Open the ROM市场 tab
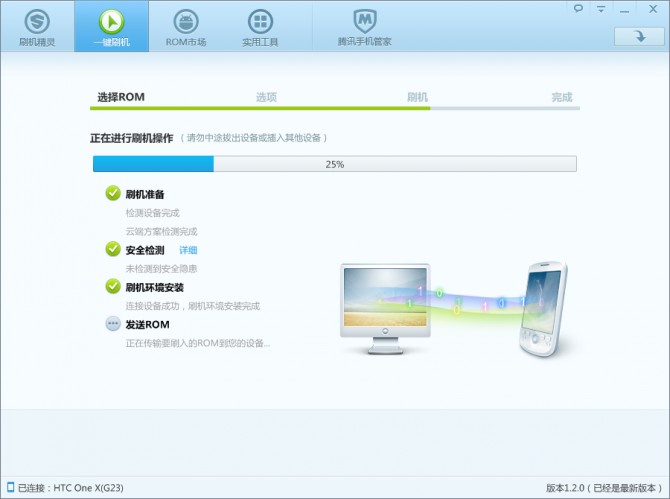This screenshot has height=499, width=670. tap(186, 26)
